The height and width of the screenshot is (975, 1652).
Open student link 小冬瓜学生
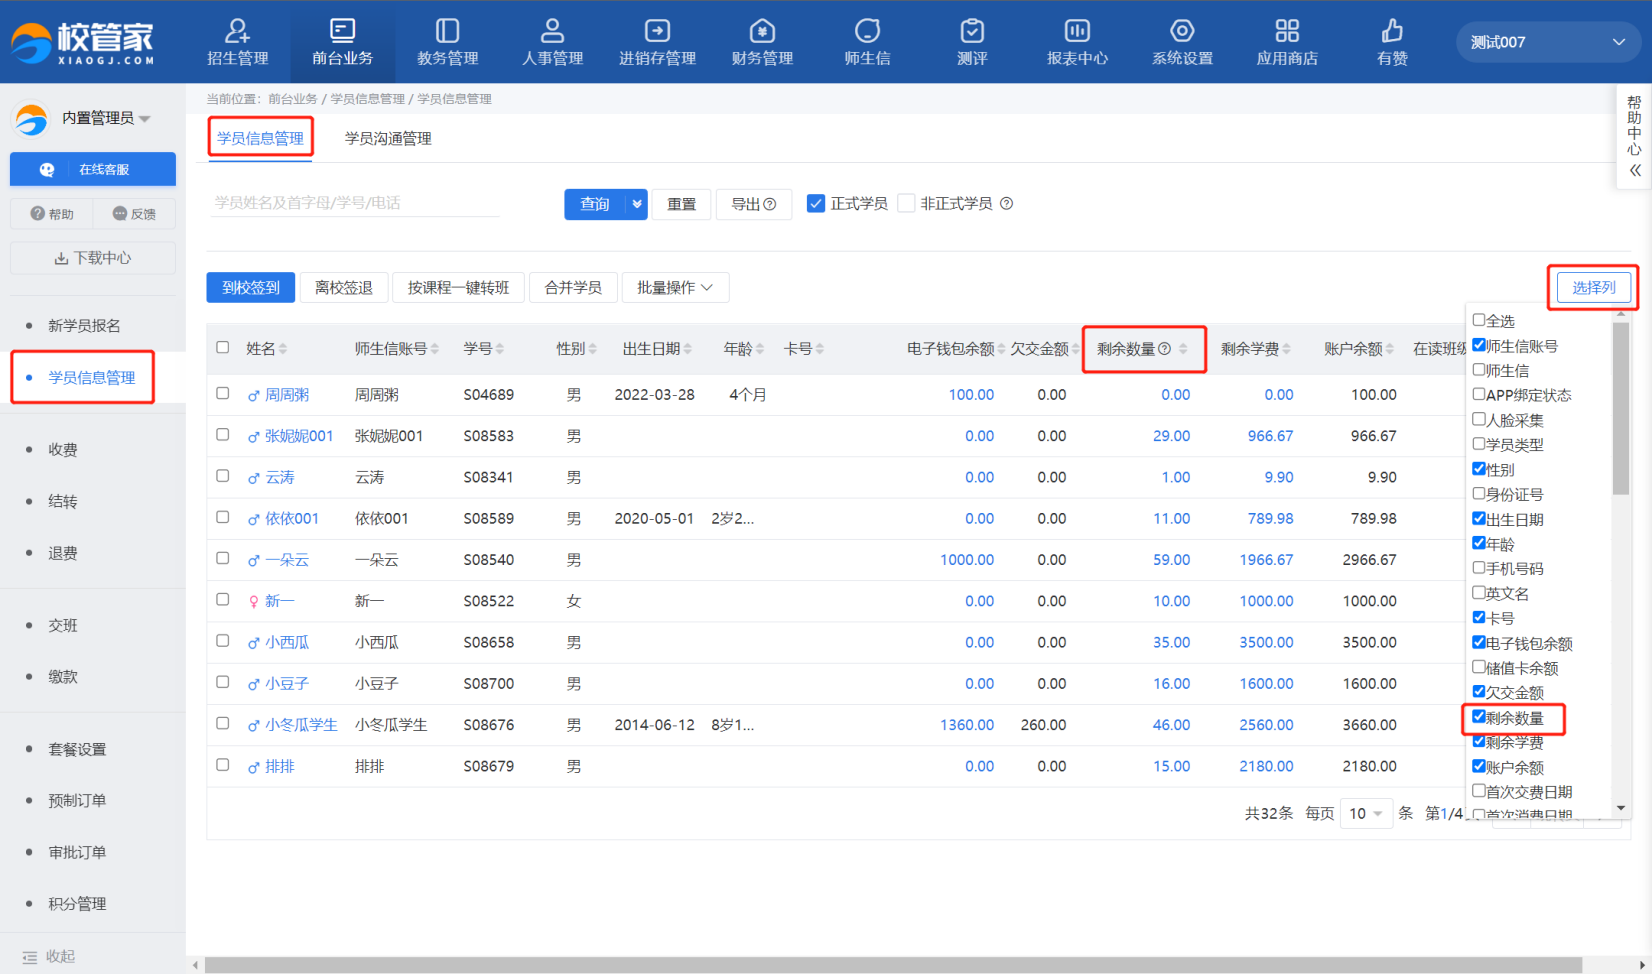click(x=301, y=725)
